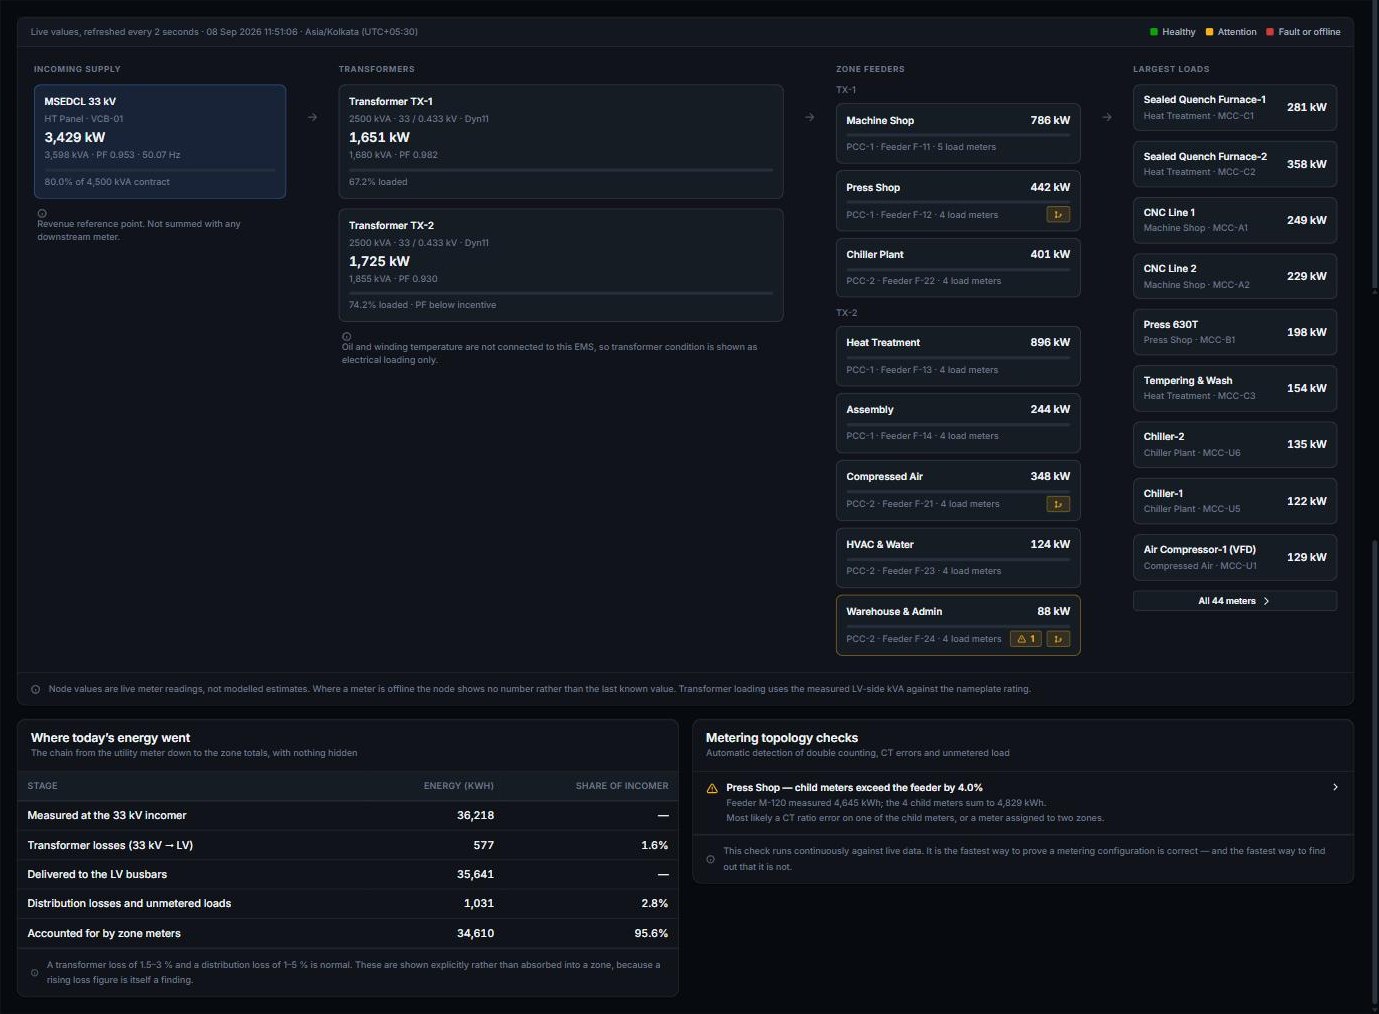Viewport: 1379px width, 1014px height.
Task: Open Press 630T load card
Action: coord(1235,332)
